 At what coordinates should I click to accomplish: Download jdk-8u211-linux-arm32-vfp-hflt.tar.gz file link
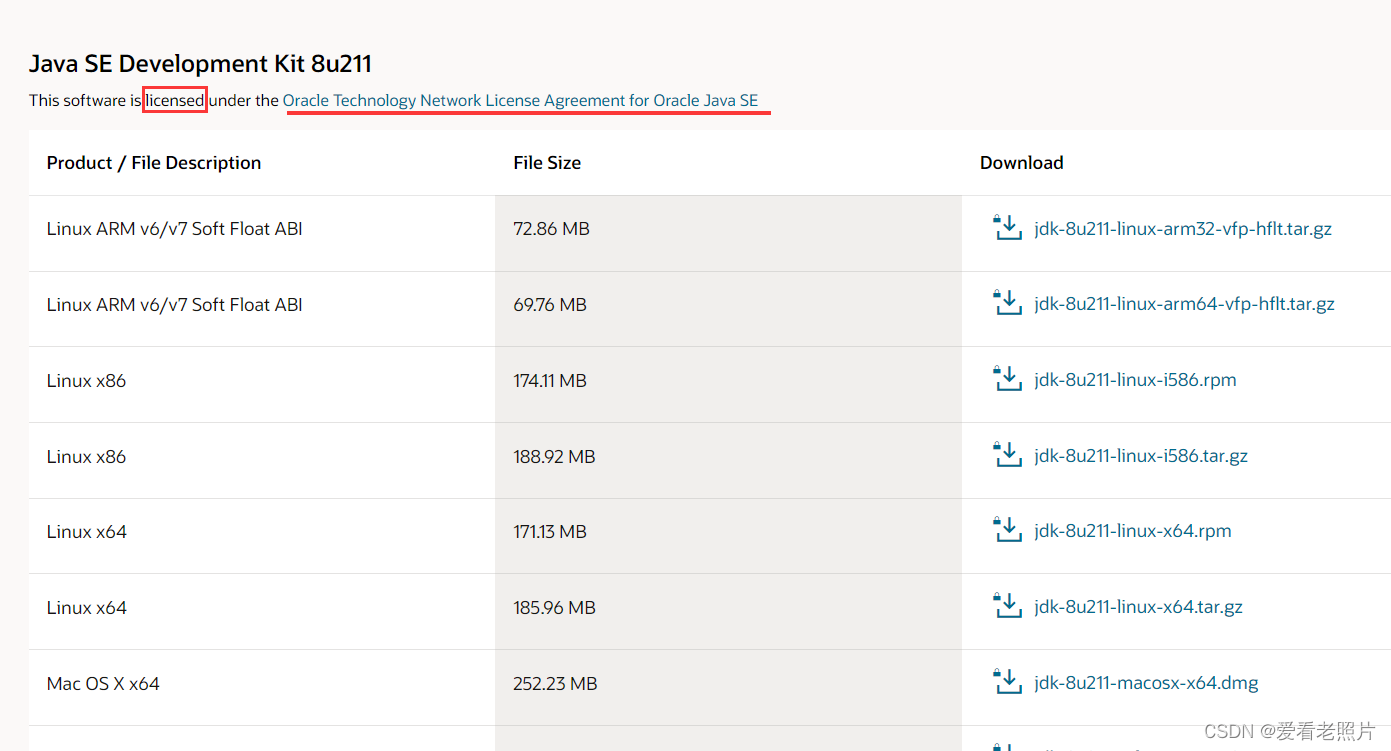pos(1183,229)
